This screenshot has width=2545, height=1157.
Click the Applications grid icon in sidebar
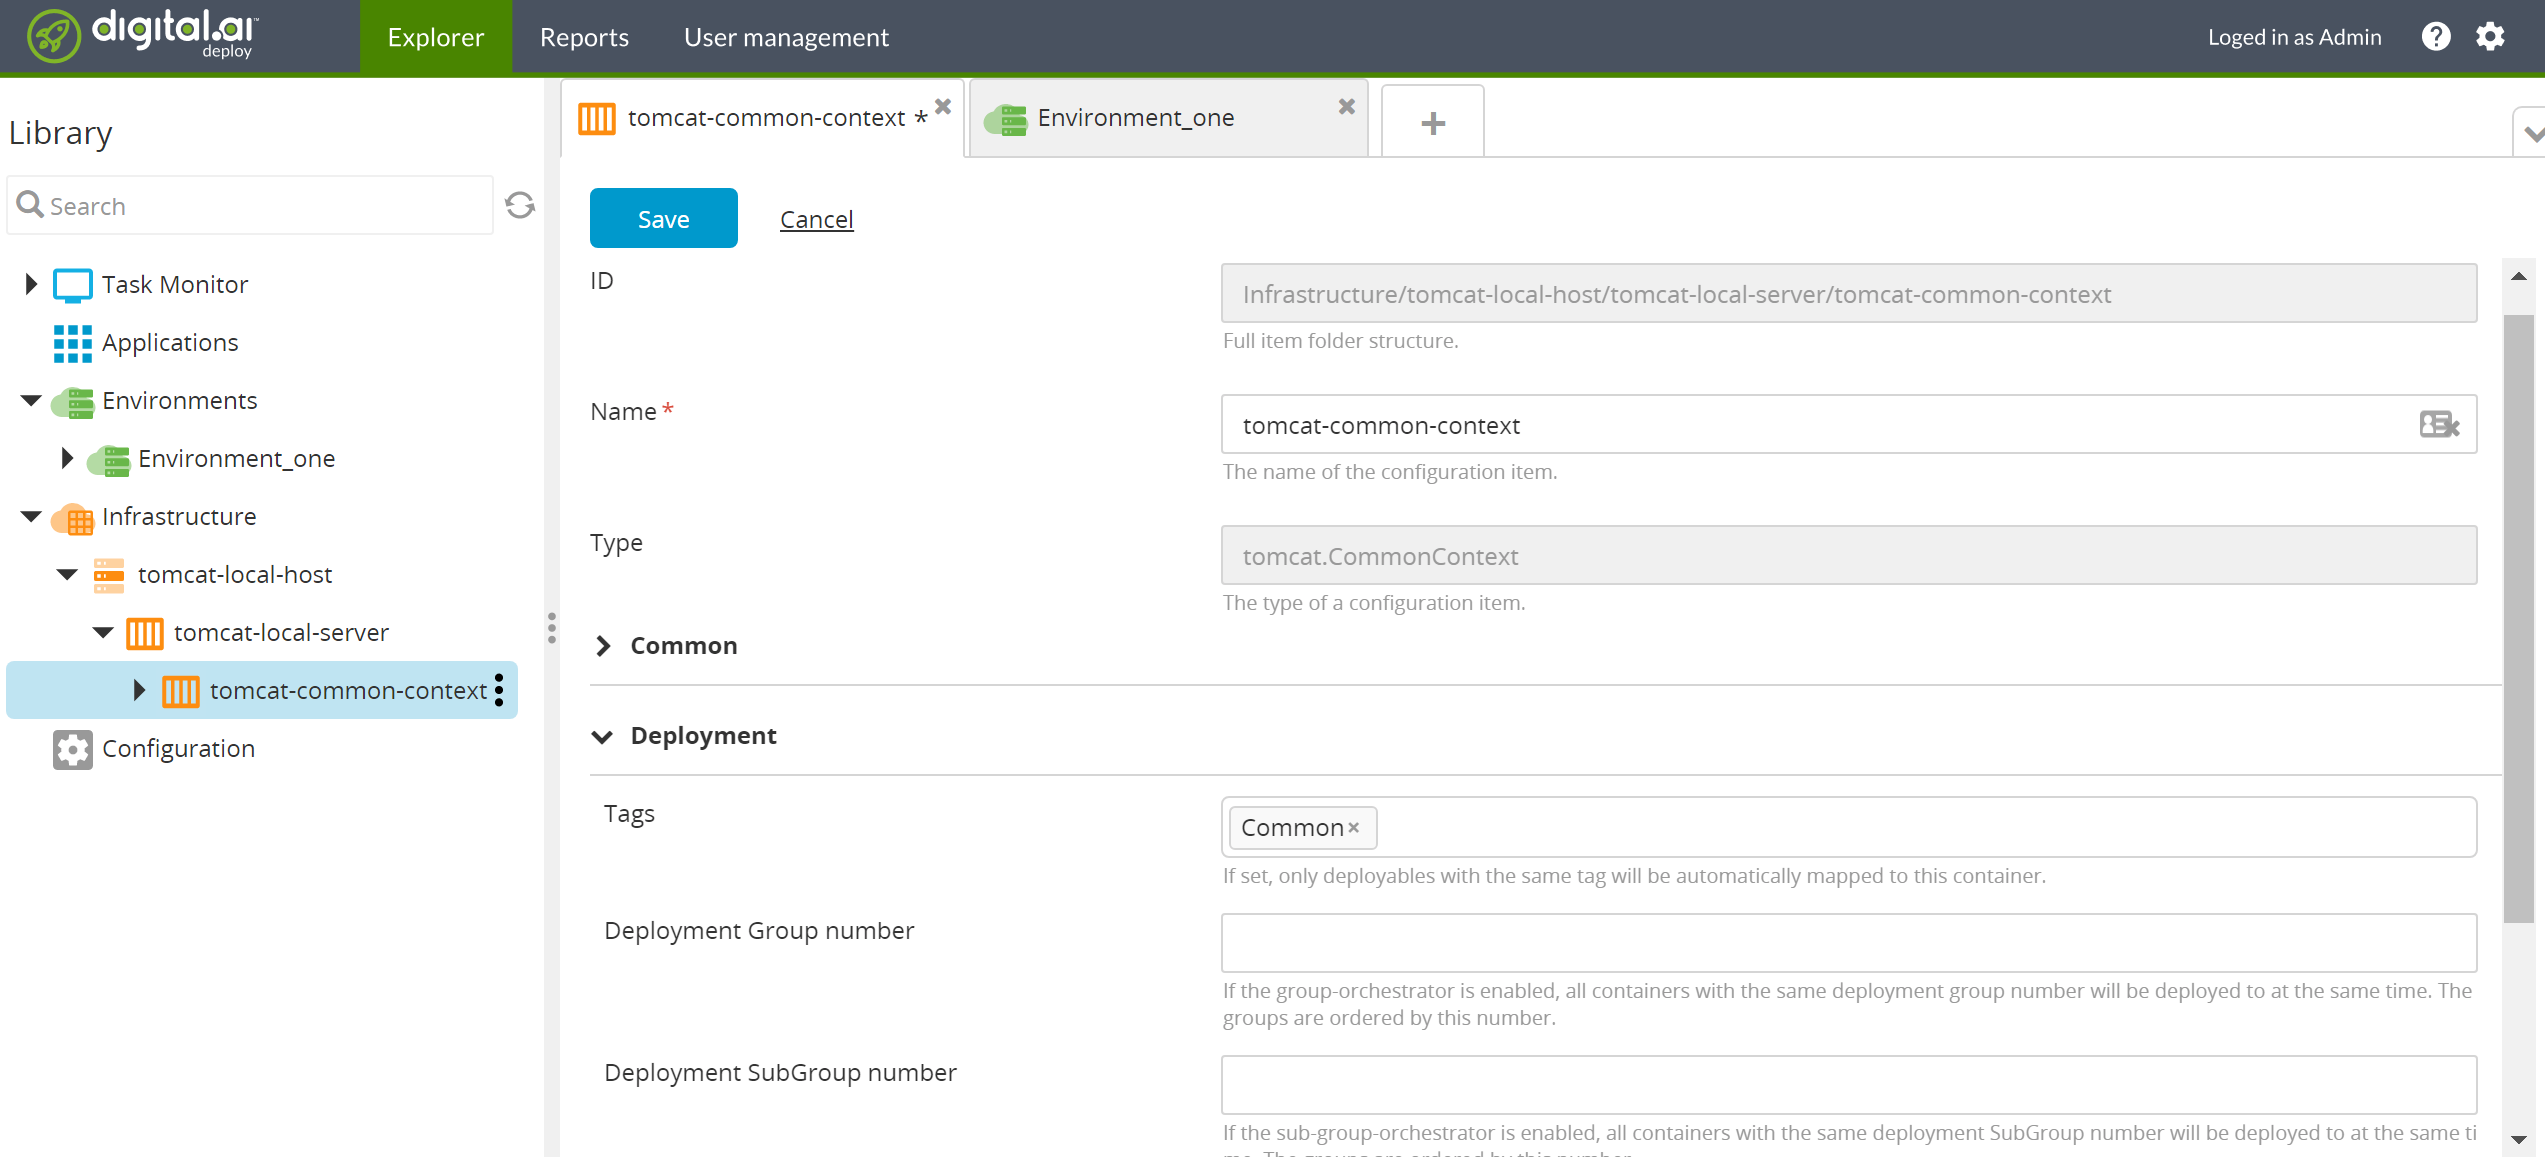71,341
